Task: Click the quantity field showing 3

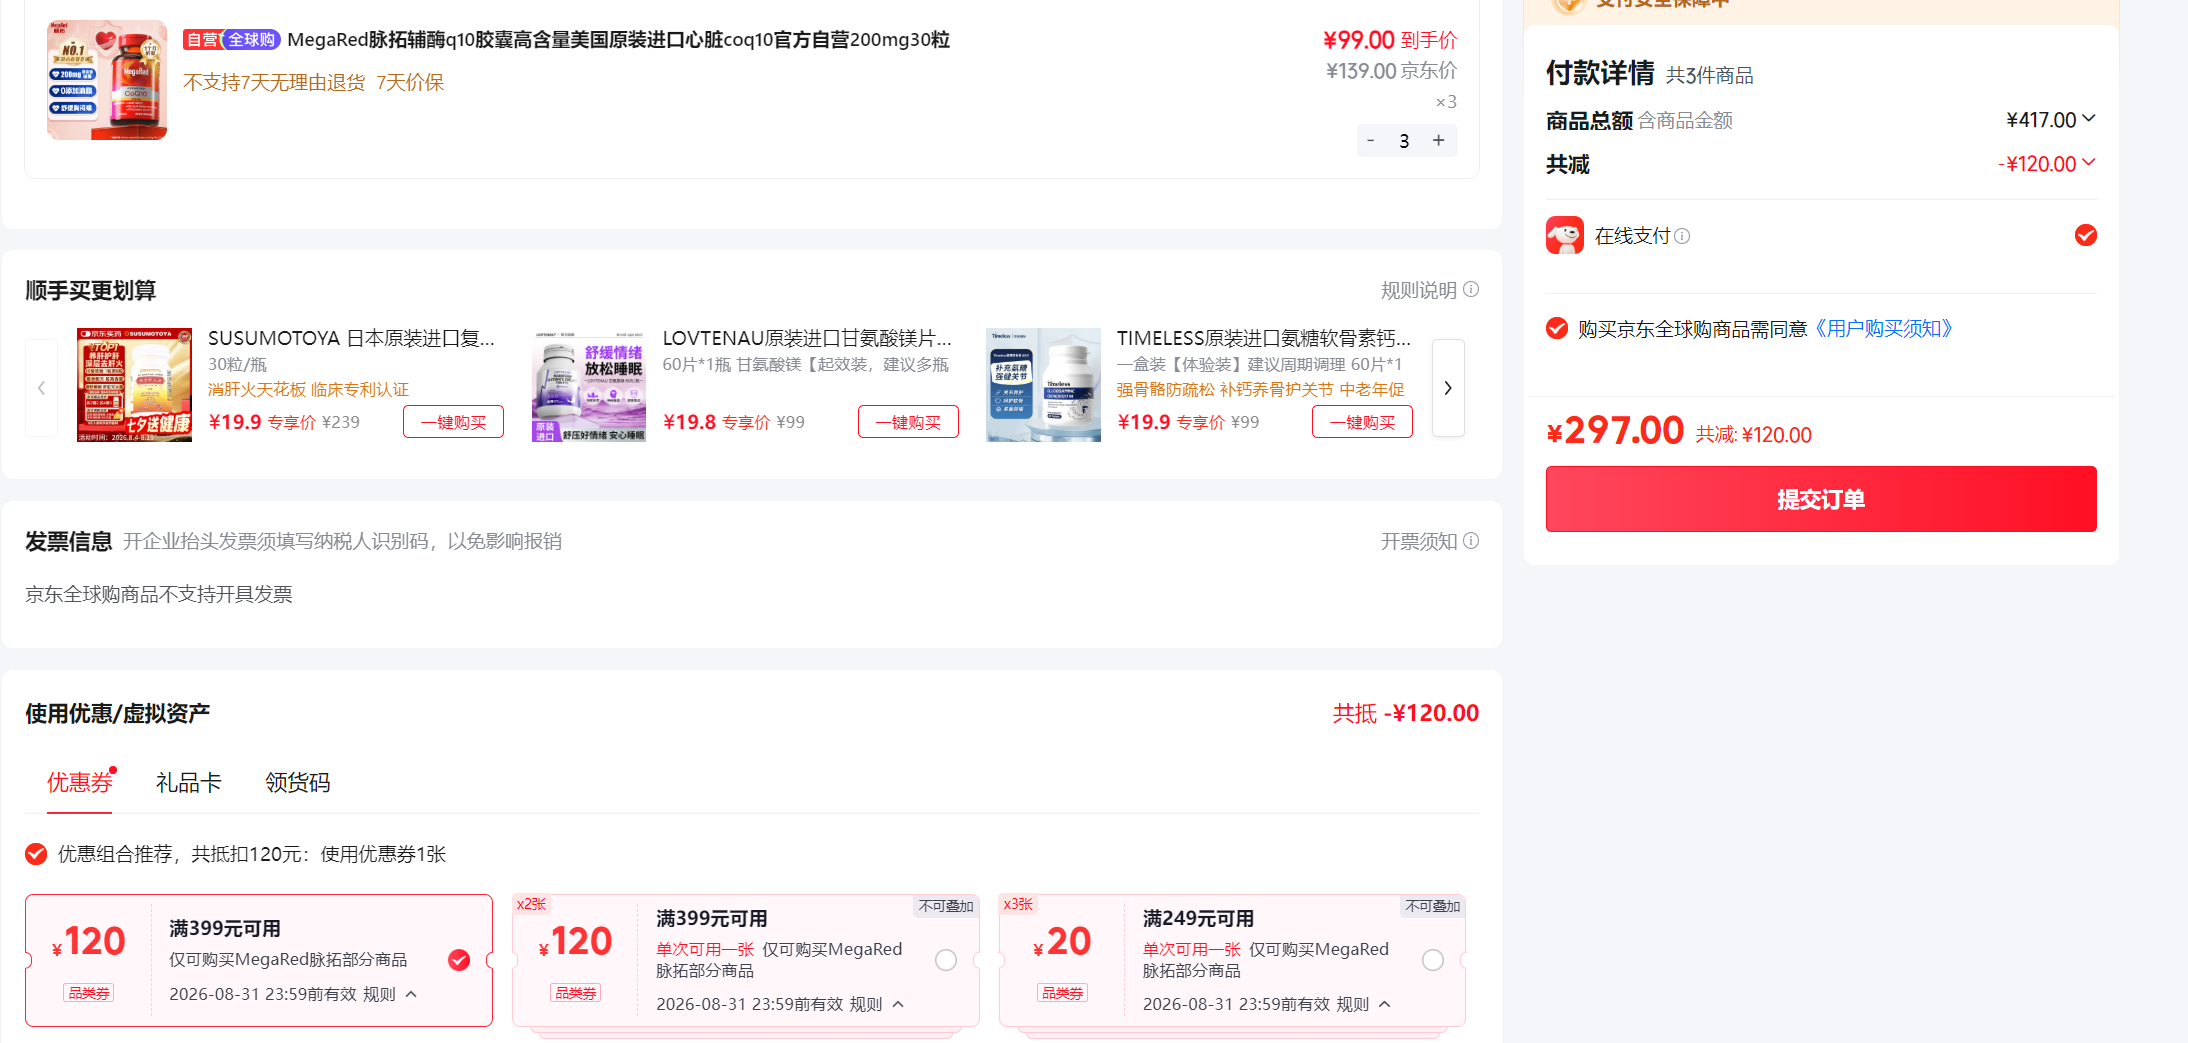Action: (1404, 141)
